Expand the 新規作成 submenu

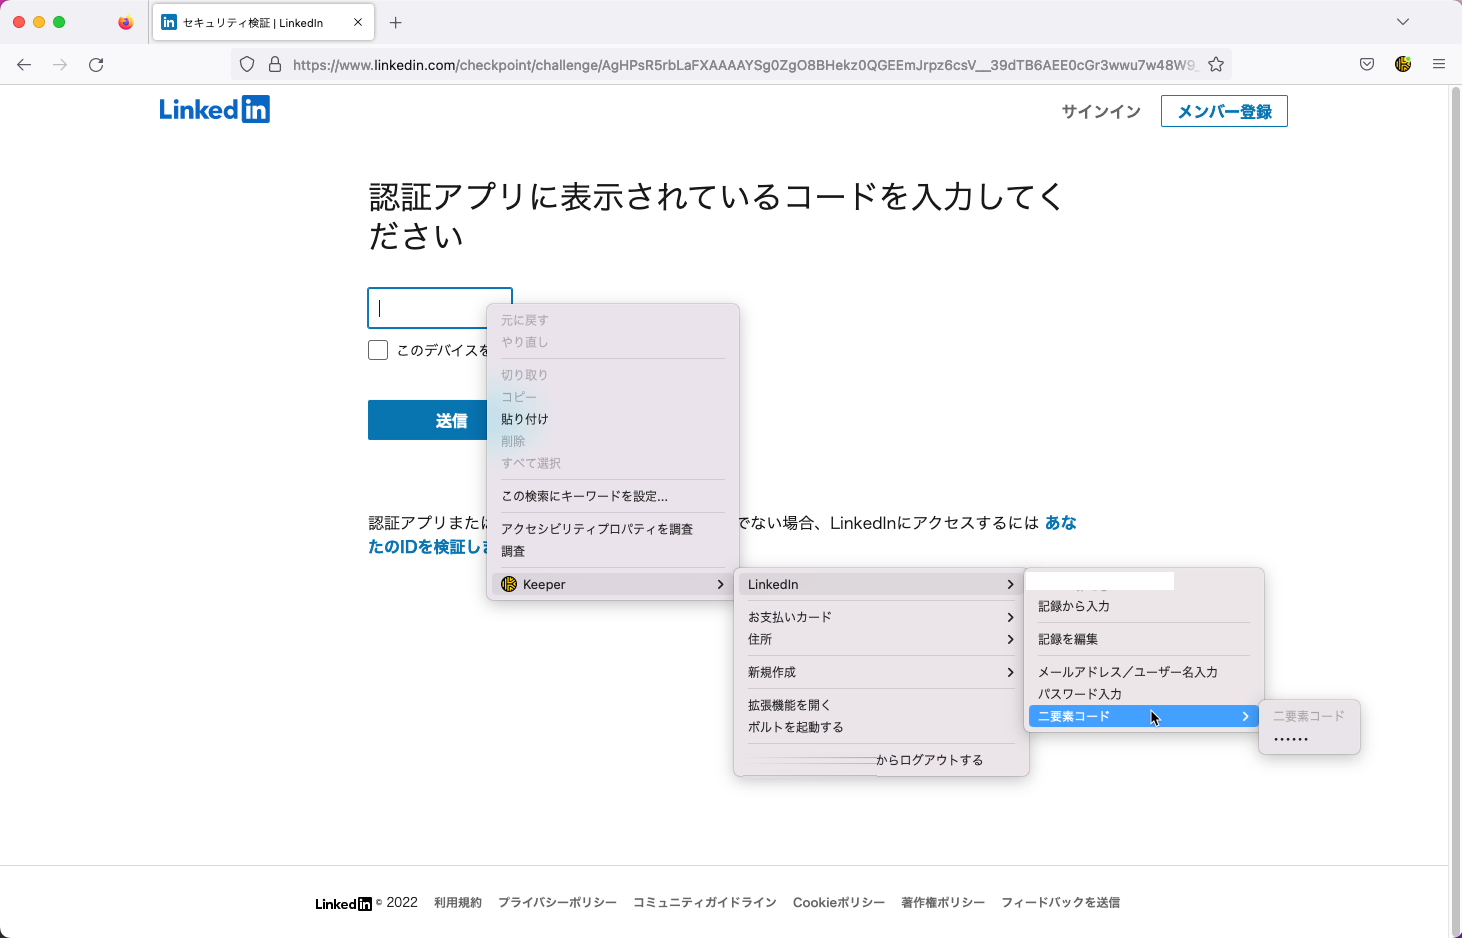point(880,672)
